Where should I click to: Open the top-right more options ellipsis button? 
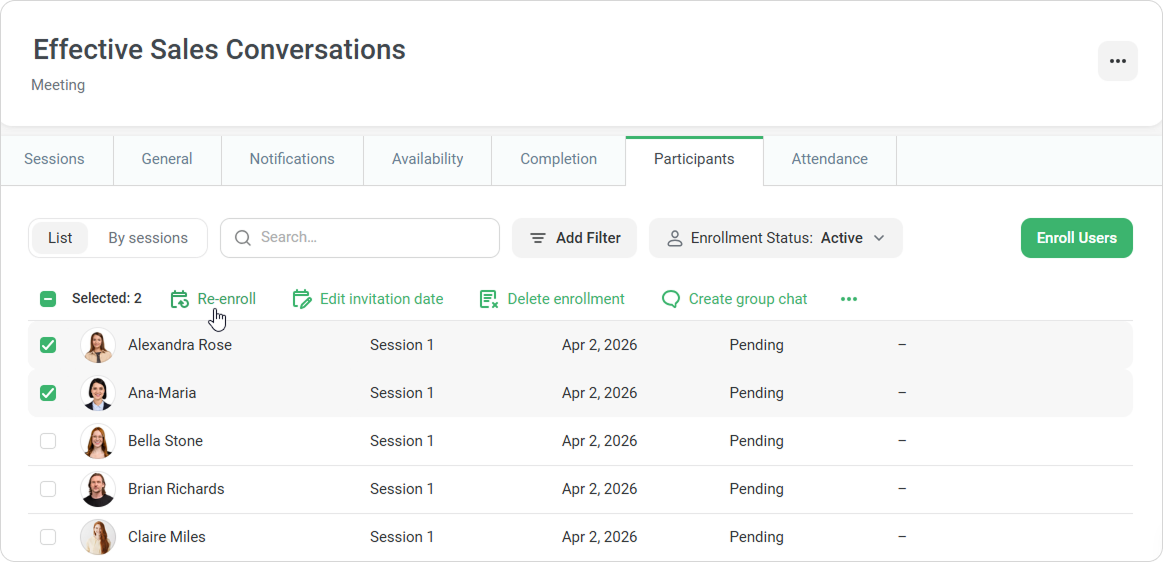(x=1117, y=61)
